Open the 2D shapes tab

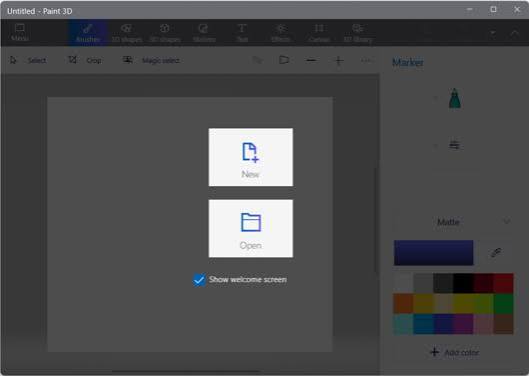click(127, 33)
